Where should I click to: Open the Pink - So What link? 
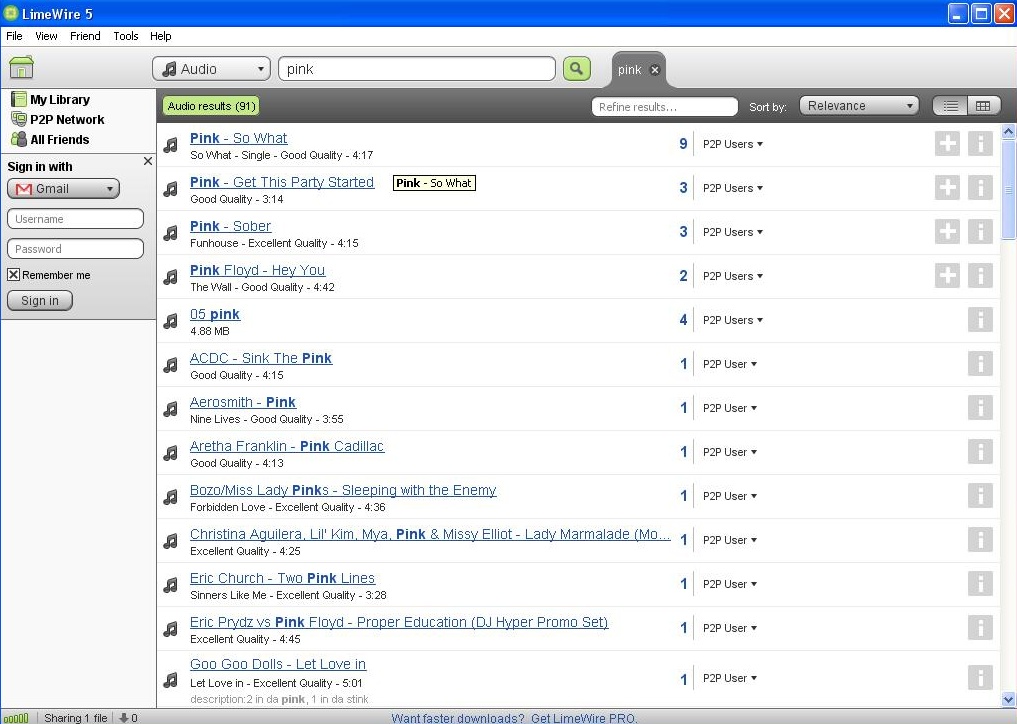(238, 138)
